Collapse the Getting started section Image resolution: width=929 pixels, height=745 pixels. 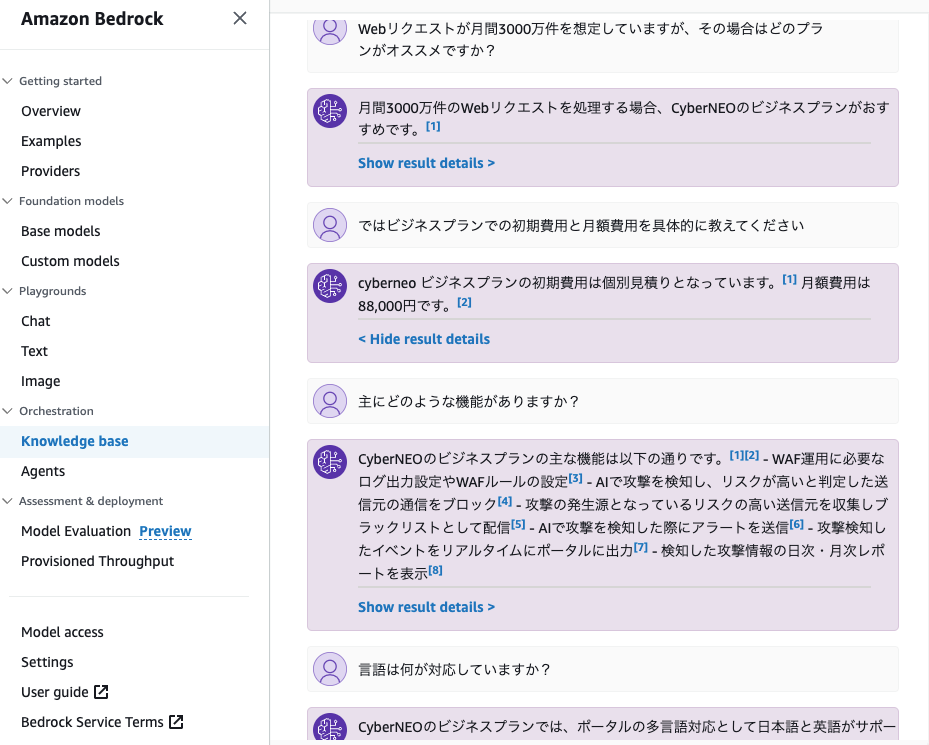pyautogui.click(x=8, y=81)
